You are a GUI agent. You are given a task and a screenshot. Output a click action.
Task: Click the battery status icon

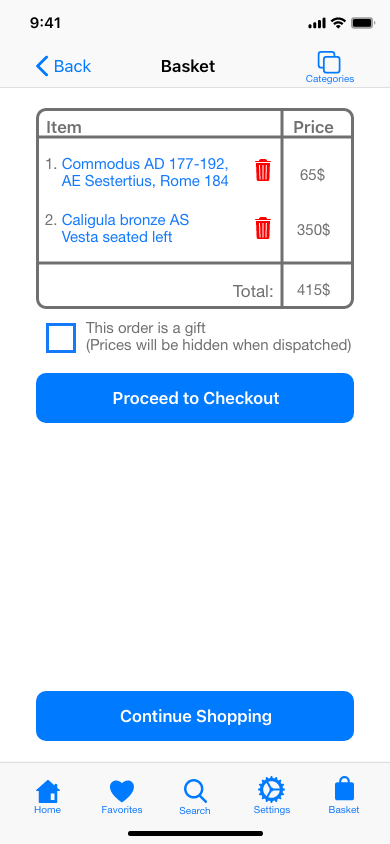(363, 23)
